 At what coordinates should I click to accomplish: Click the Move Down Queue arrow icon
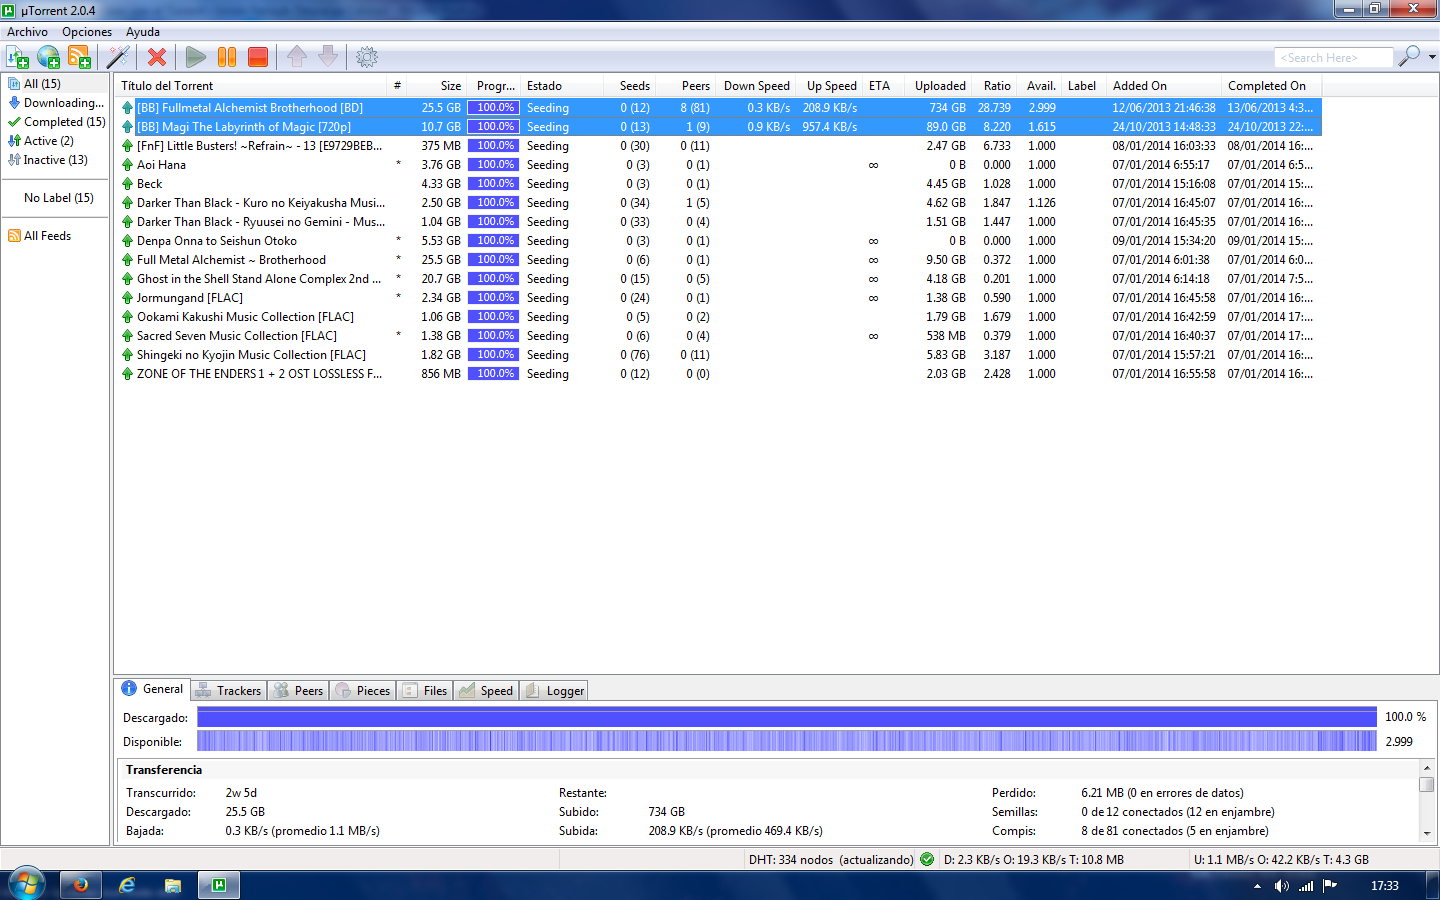coord(328,57)
